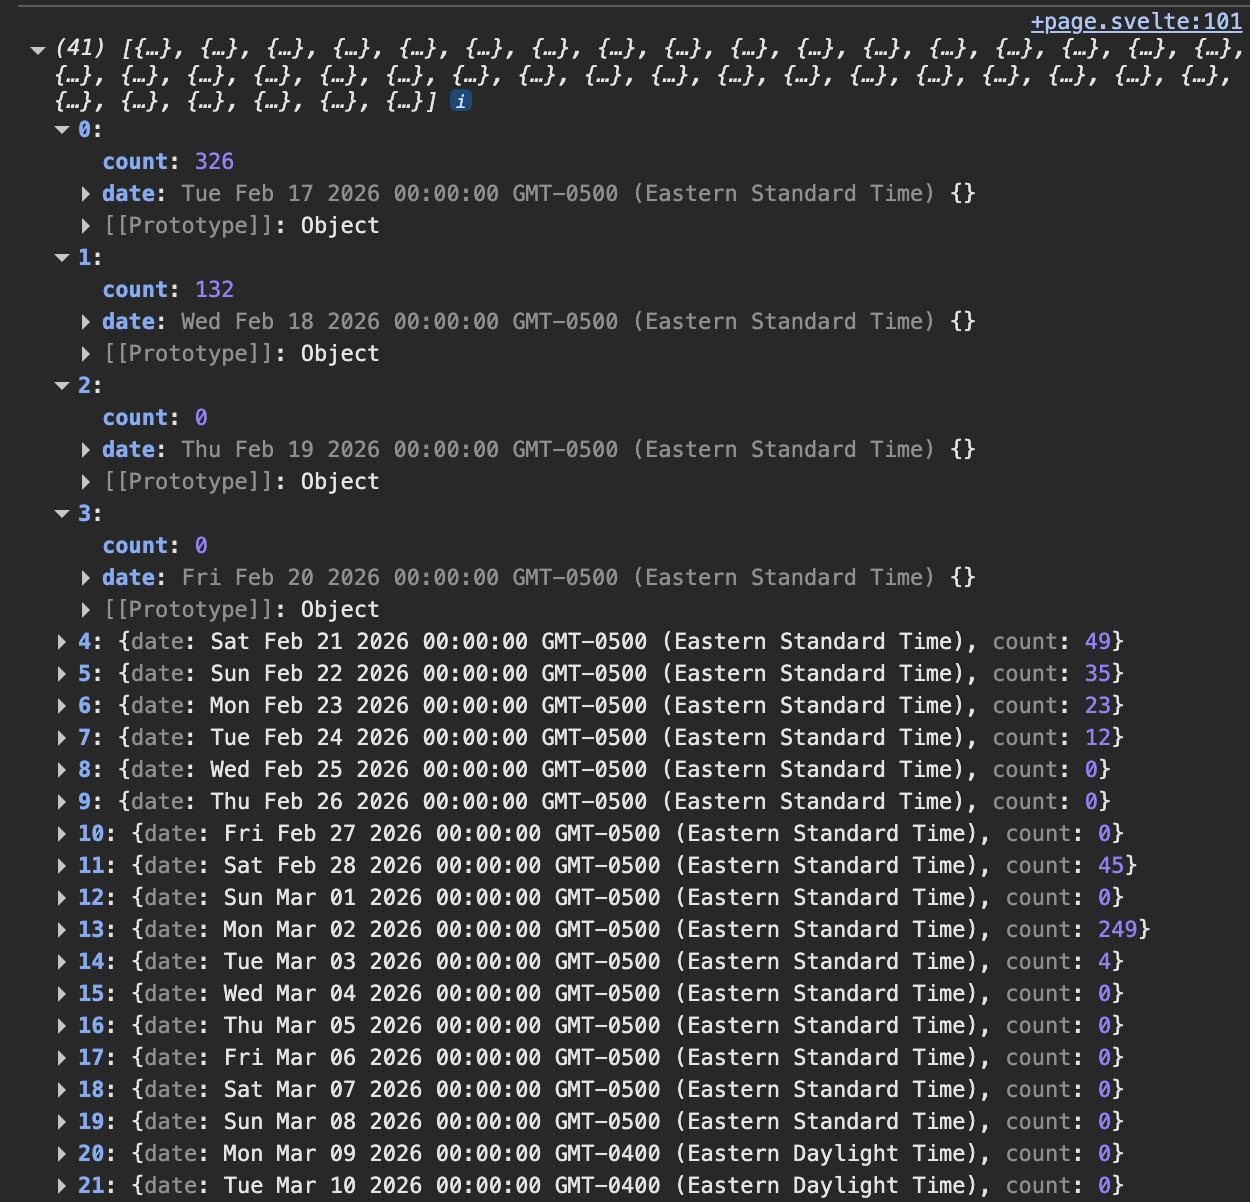Expand item 13 with count 249
This screenshot has height=1202, width=1250.
click(62, 930)
